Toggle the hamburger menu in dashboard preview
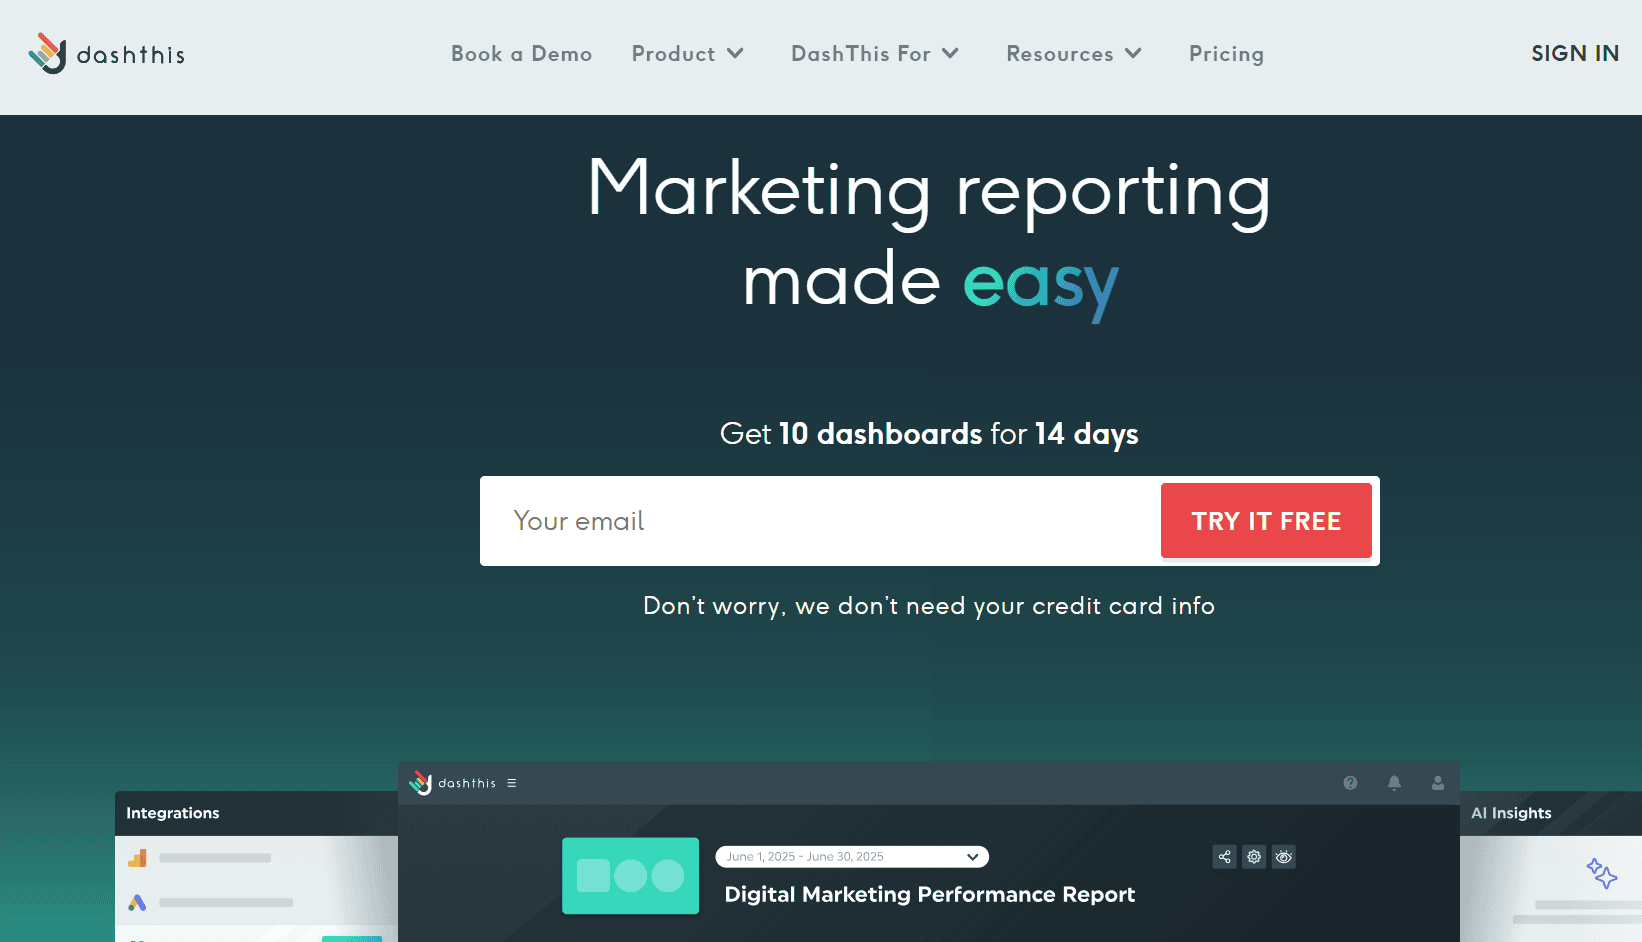Viewport: 1642px width, 942px height. pyautogui.click(x=511, y=783)
